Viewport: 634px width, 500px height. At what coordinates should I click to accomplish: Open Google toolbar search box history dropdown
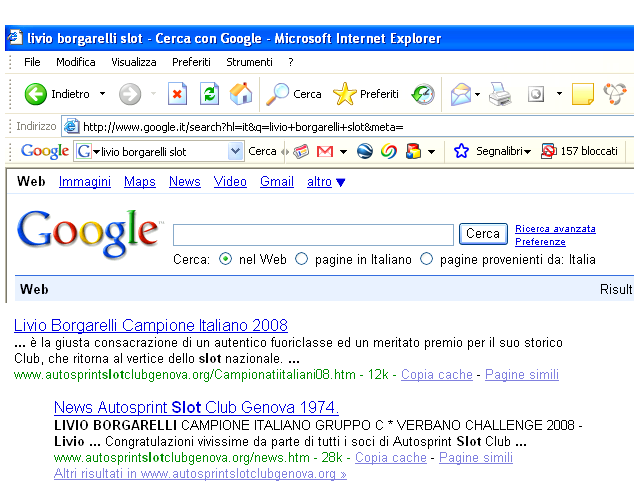point(235,152)
